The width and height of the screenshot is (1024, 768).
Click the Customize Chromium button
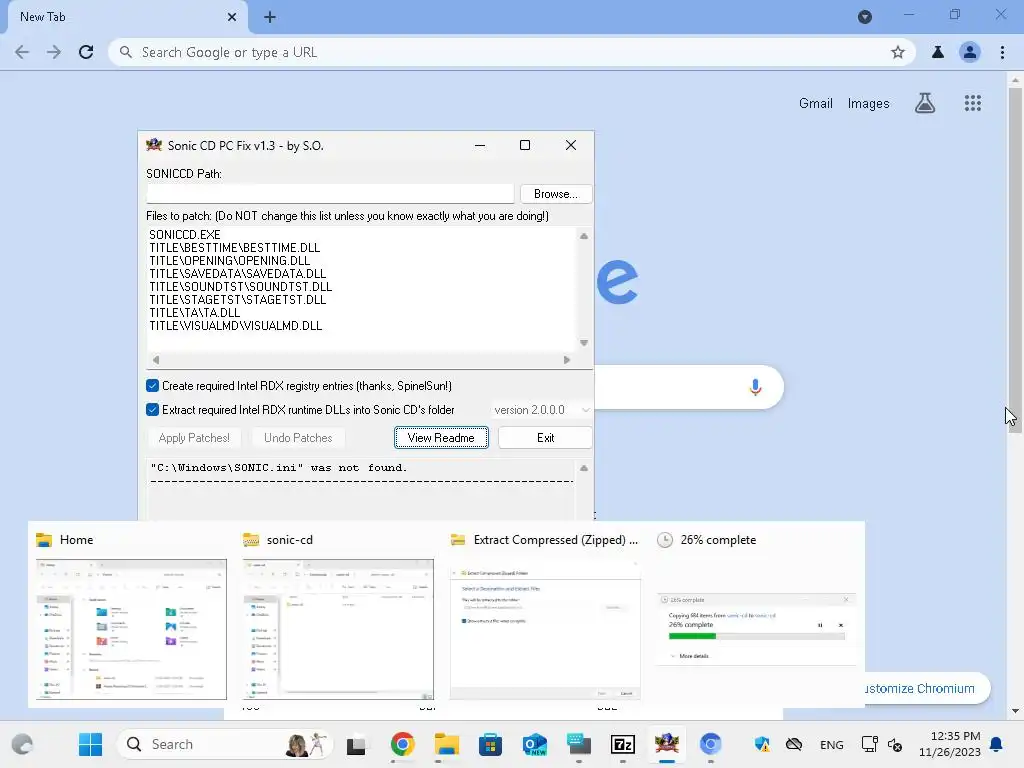point(927,688)
